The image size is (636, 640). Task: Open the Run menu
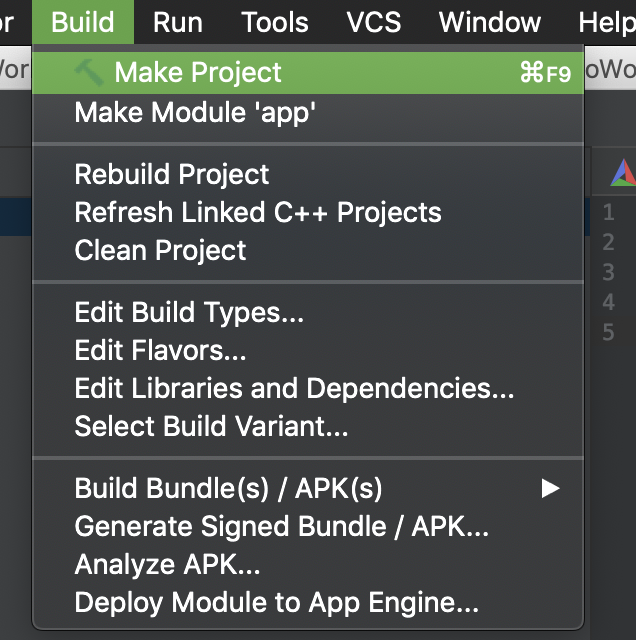(178, 22)
